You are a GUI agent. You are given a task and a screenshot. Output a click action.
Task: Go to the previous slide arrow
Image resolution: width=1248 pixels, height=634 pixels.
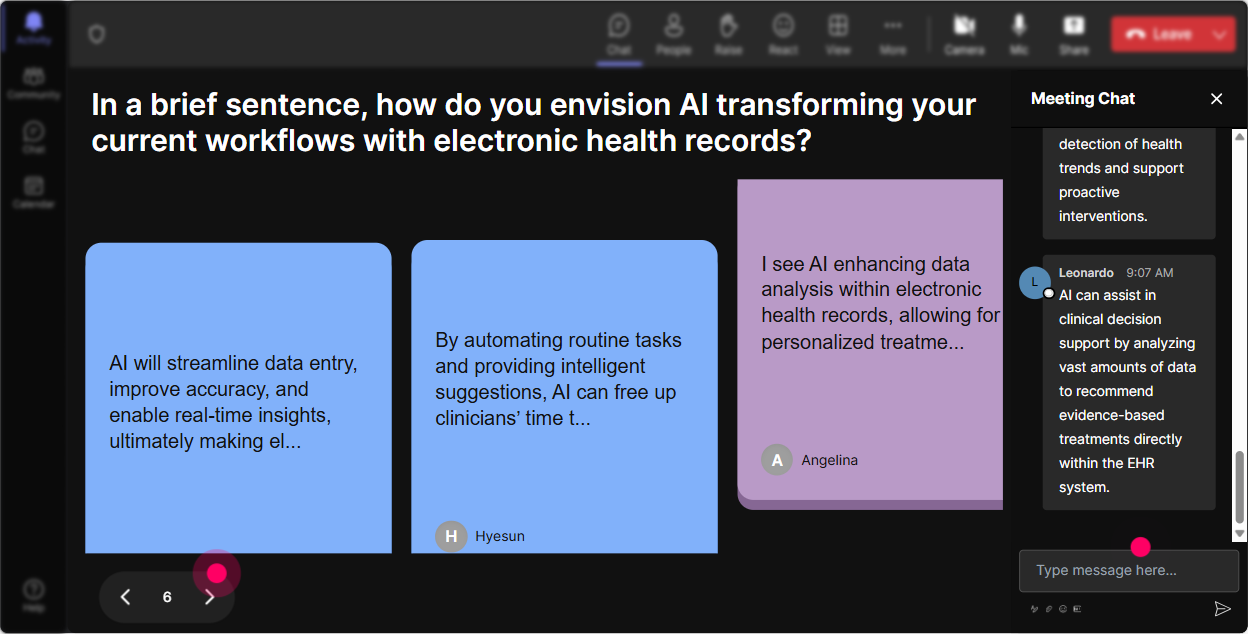126,597
